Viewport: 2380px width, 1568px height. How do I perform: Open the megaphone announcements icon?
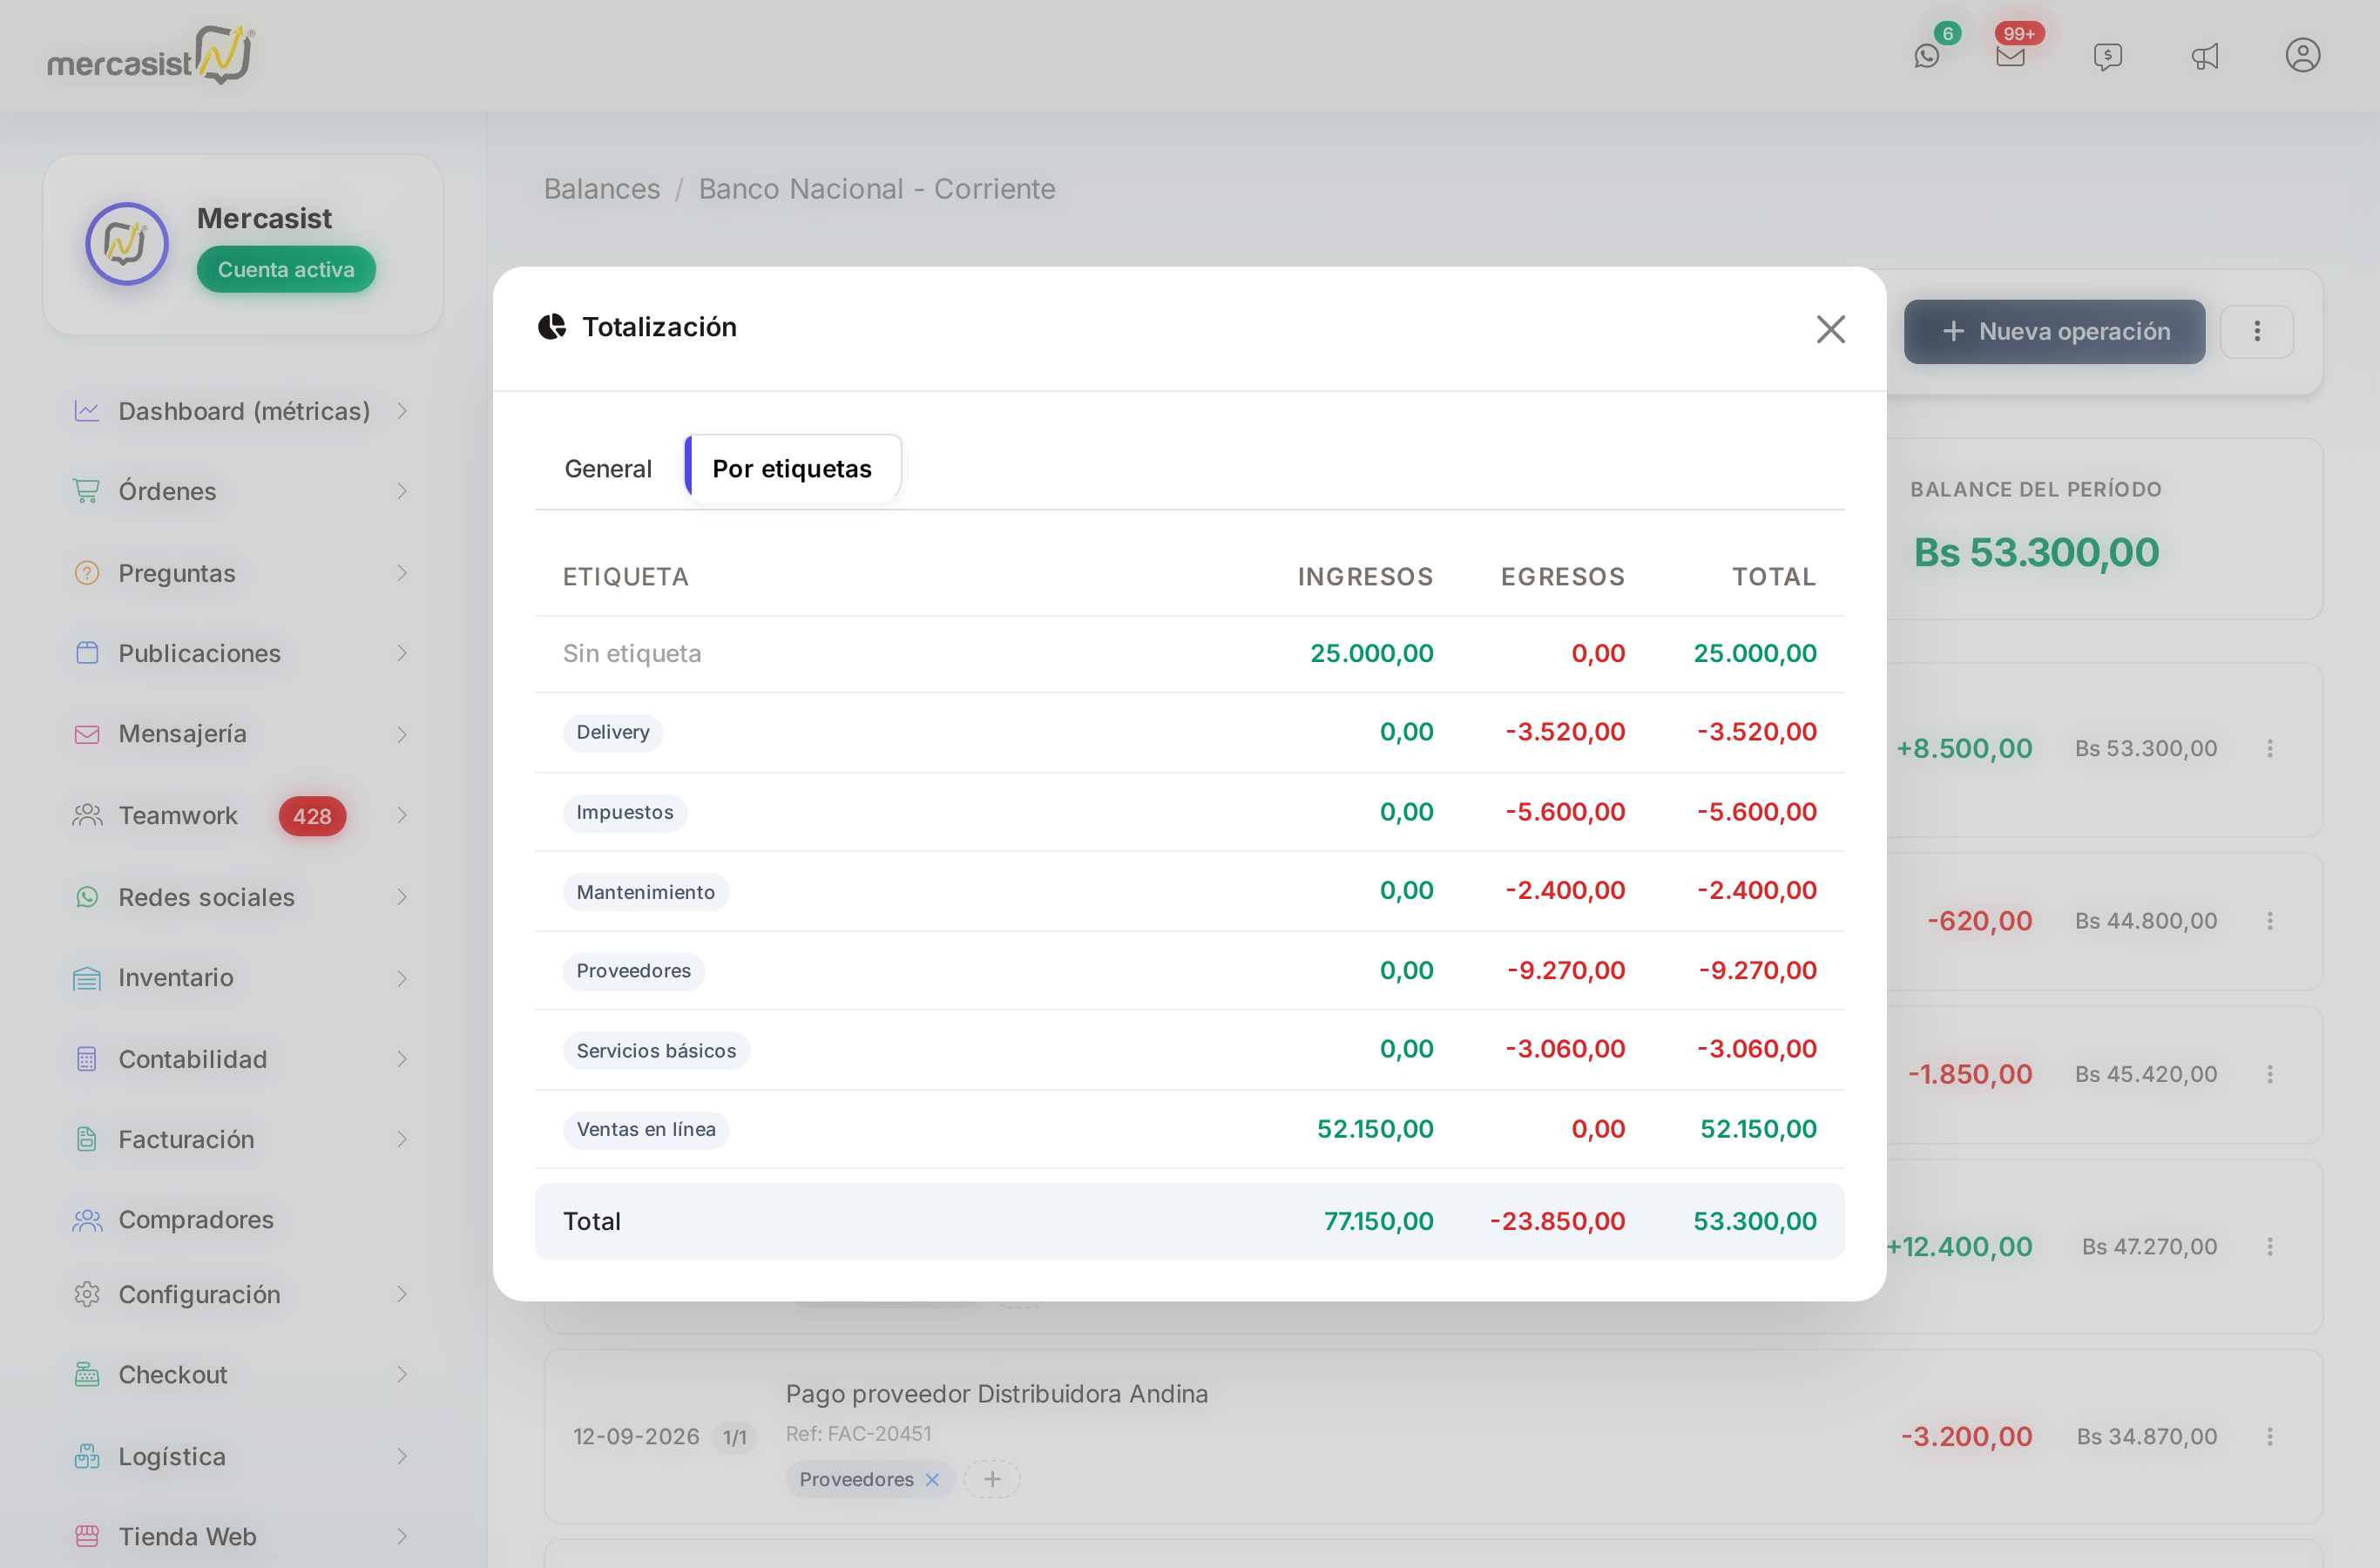point(2205,56)
